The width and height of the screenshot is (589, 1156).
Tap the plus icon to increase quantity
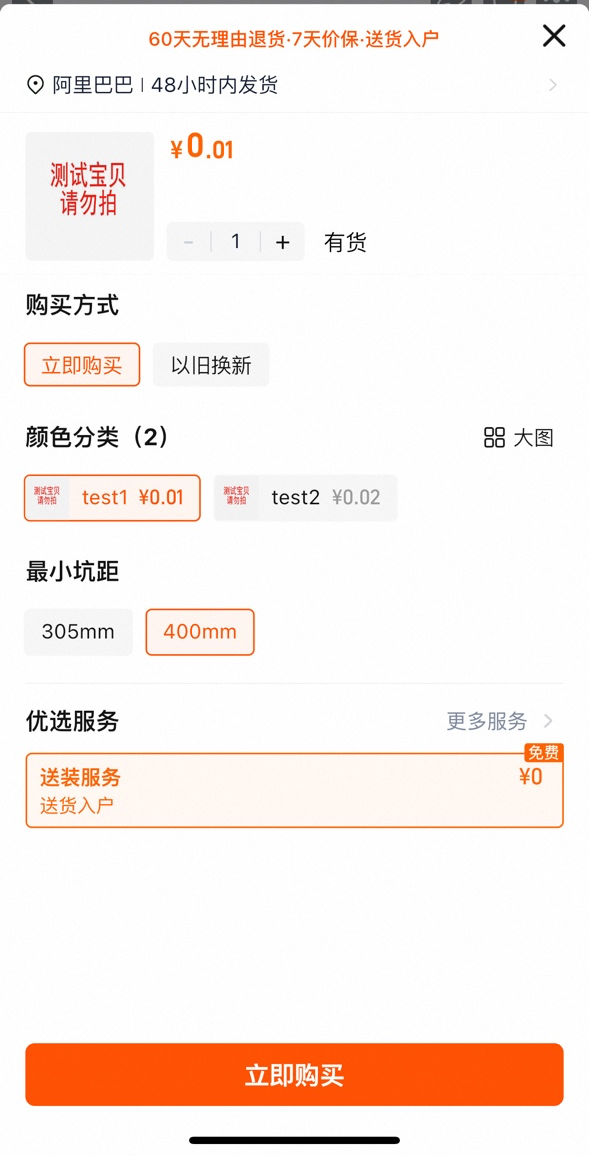(282, 241)
